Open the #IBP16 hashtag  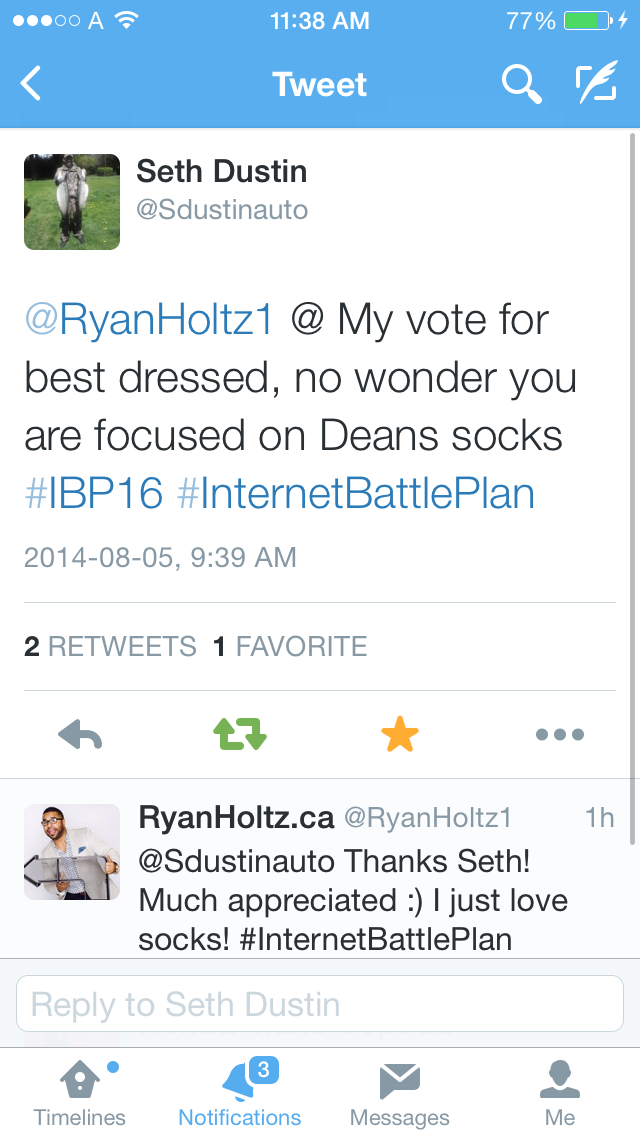[x=93, y=494]
